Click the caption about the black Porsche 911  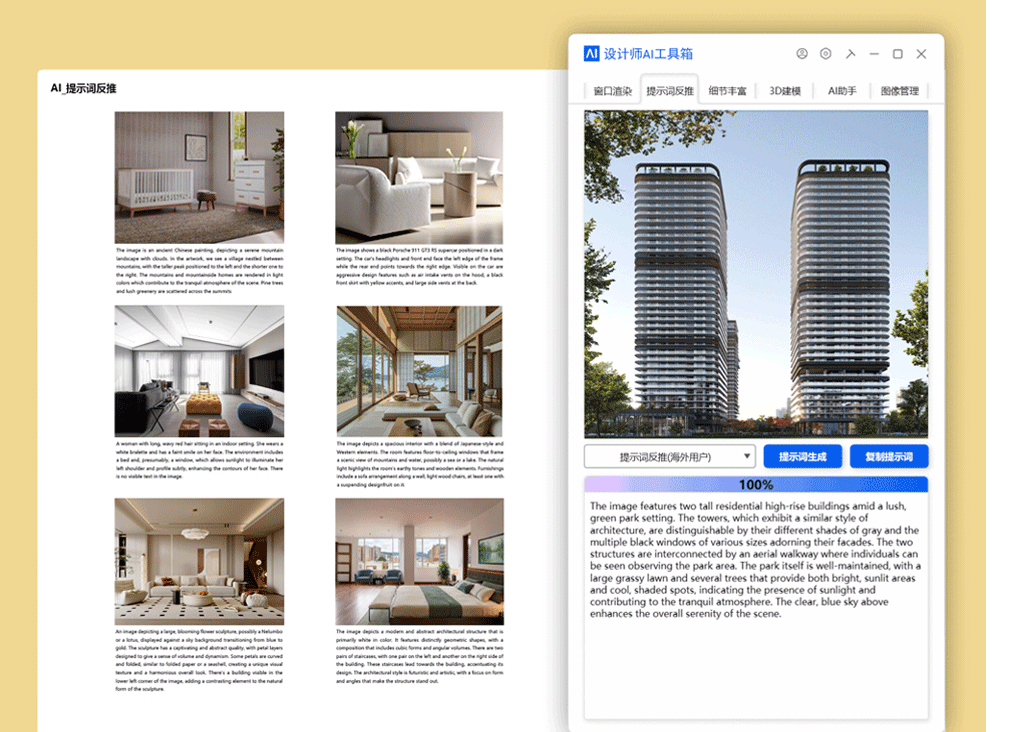[419, 266]
